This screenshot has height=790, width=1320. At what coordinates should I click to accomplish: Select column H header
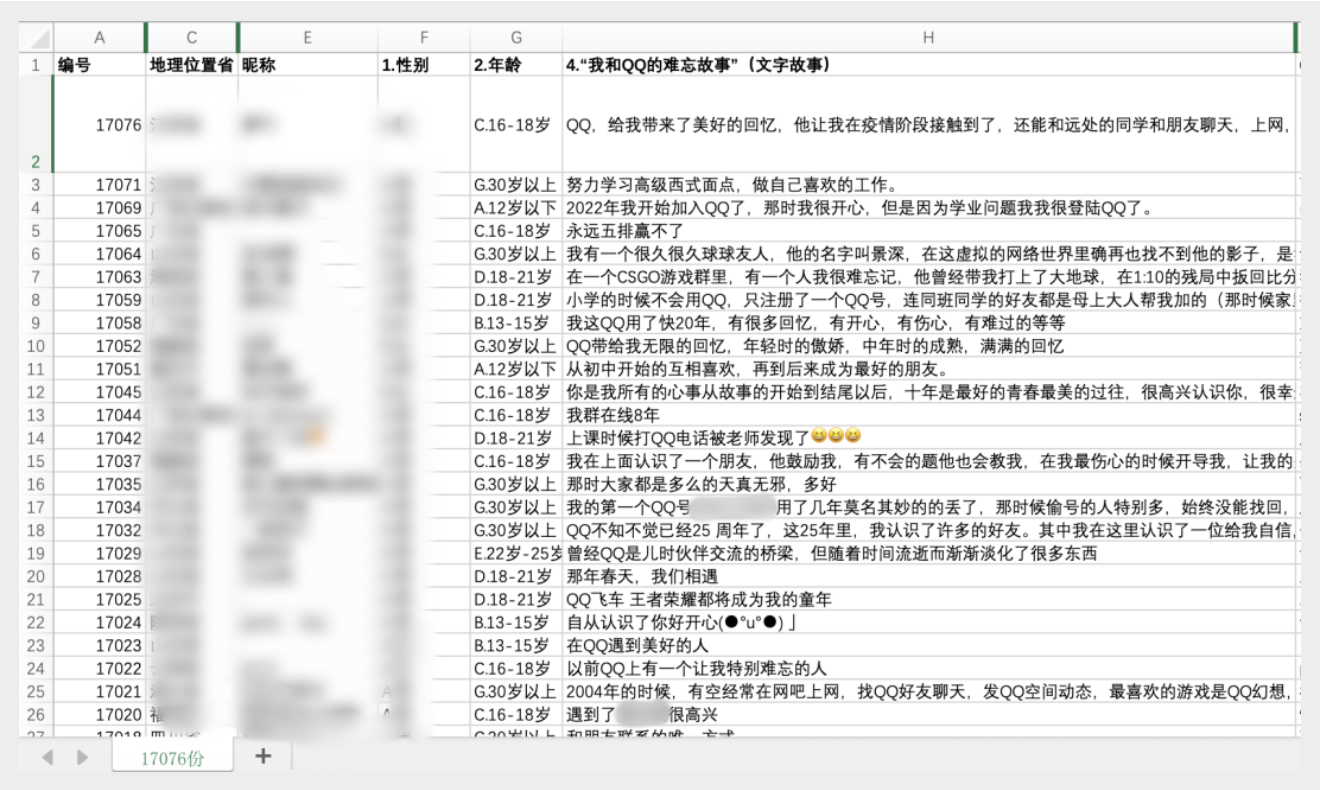(x=928, y=38)
